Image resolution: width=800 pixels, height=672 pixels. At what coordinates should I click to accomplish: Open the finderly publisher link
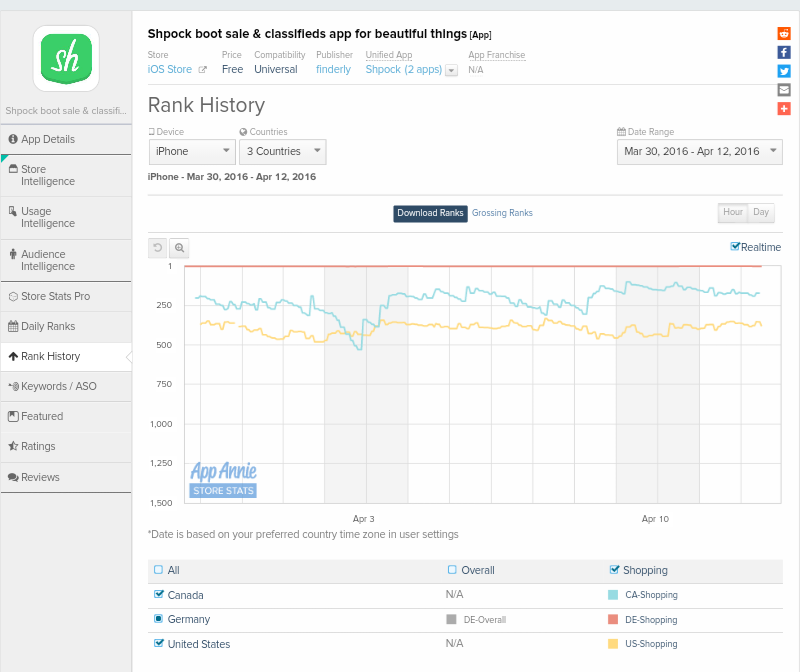coord(333,69)
